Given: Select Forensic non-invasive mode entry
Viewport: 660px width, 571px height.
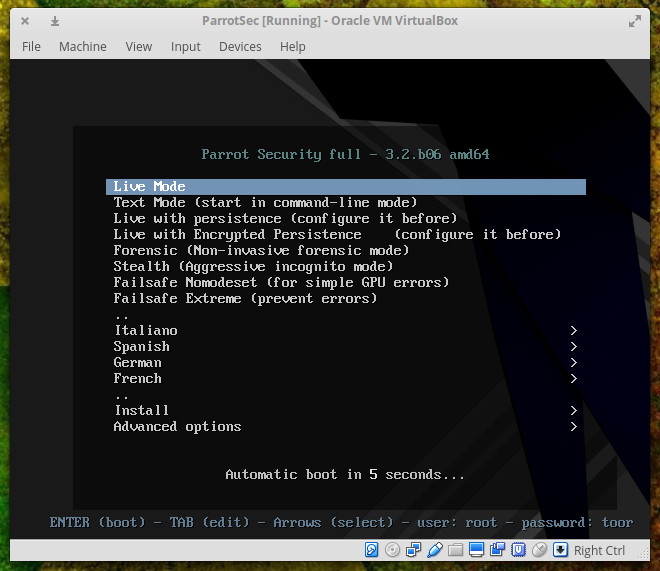Looking at the screenshot, I should pyautogui.click(x=346, y=250).
